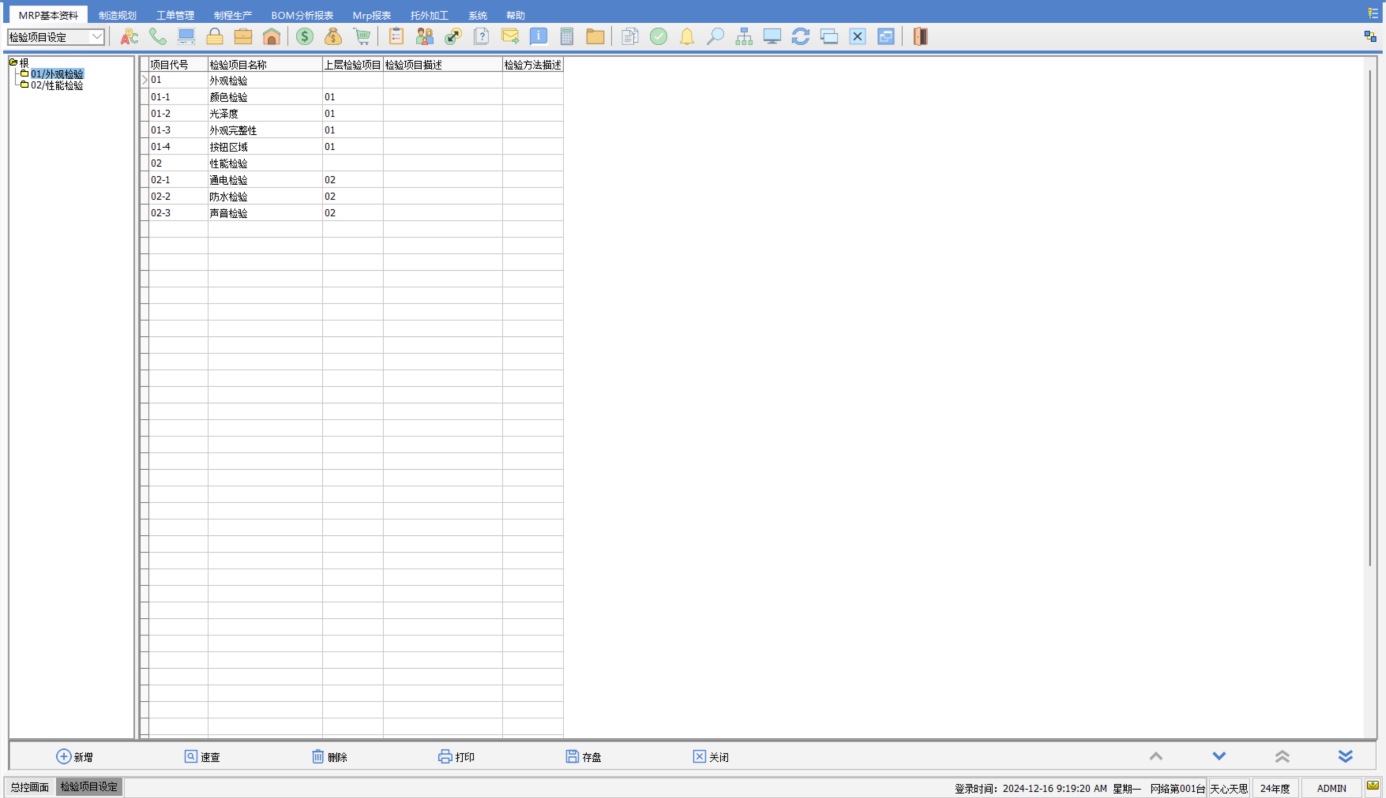This screenshot has height=798, width=1386.
Task: Click the magnifying glass search icon
Action: (x=715, y=37)
